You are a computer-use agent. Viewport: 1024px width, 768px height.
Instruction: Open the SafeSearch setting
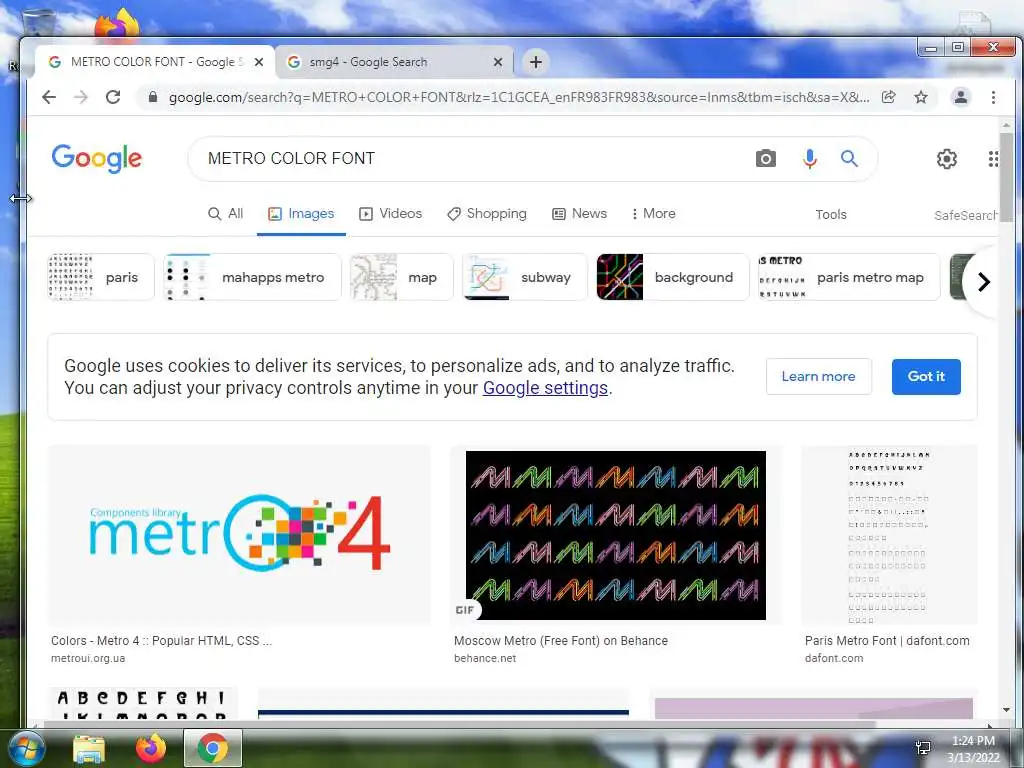(965, 215)
